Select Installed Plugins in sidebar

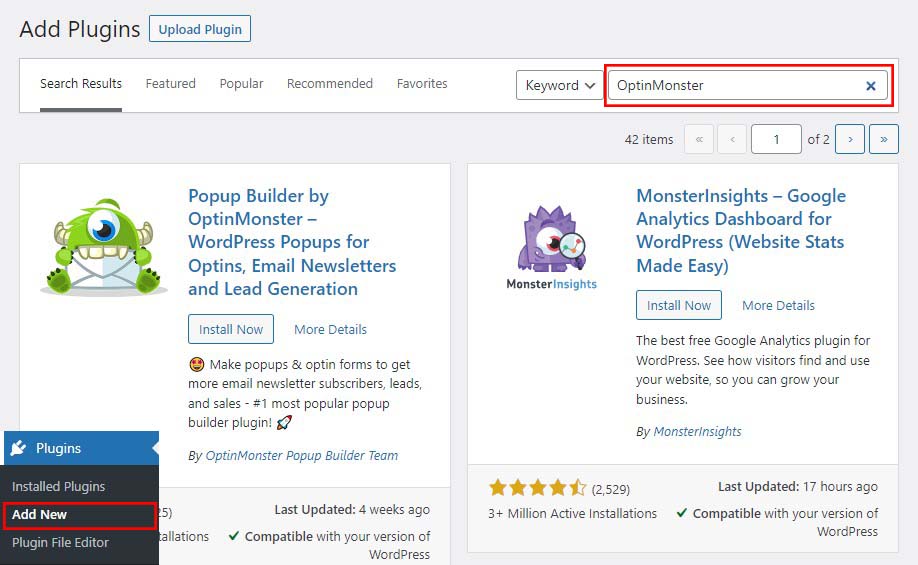59,487
